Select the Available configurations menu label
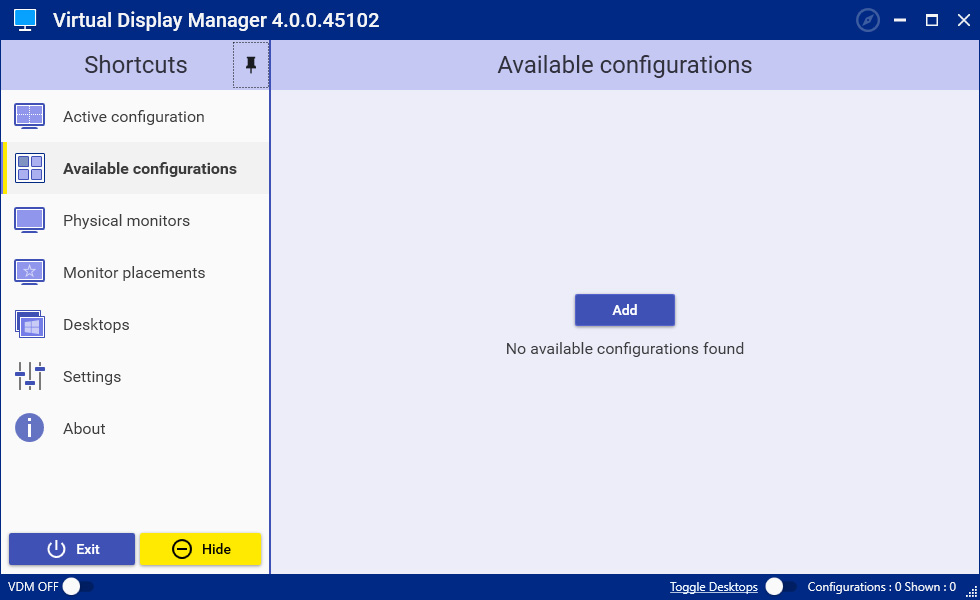Image resolution: width=980 pixels, height=600 pixels. click(150, 169)
